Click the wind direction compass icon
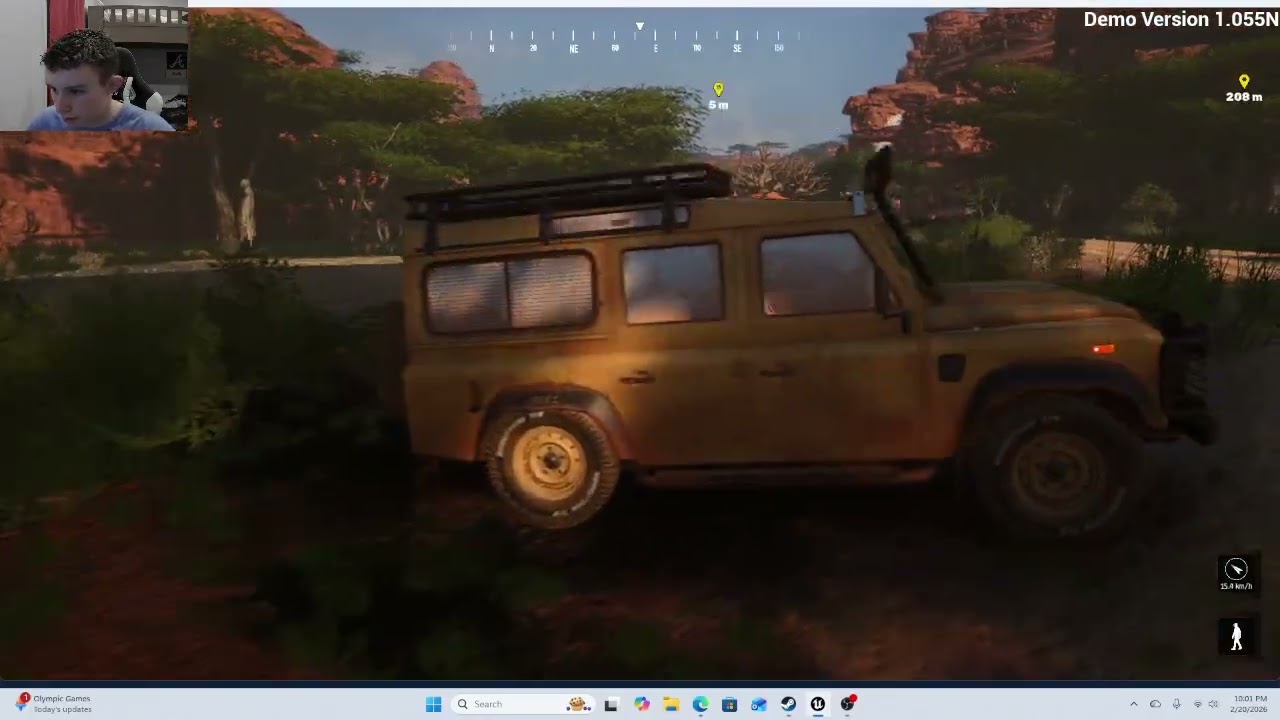 coord(1236,569)
